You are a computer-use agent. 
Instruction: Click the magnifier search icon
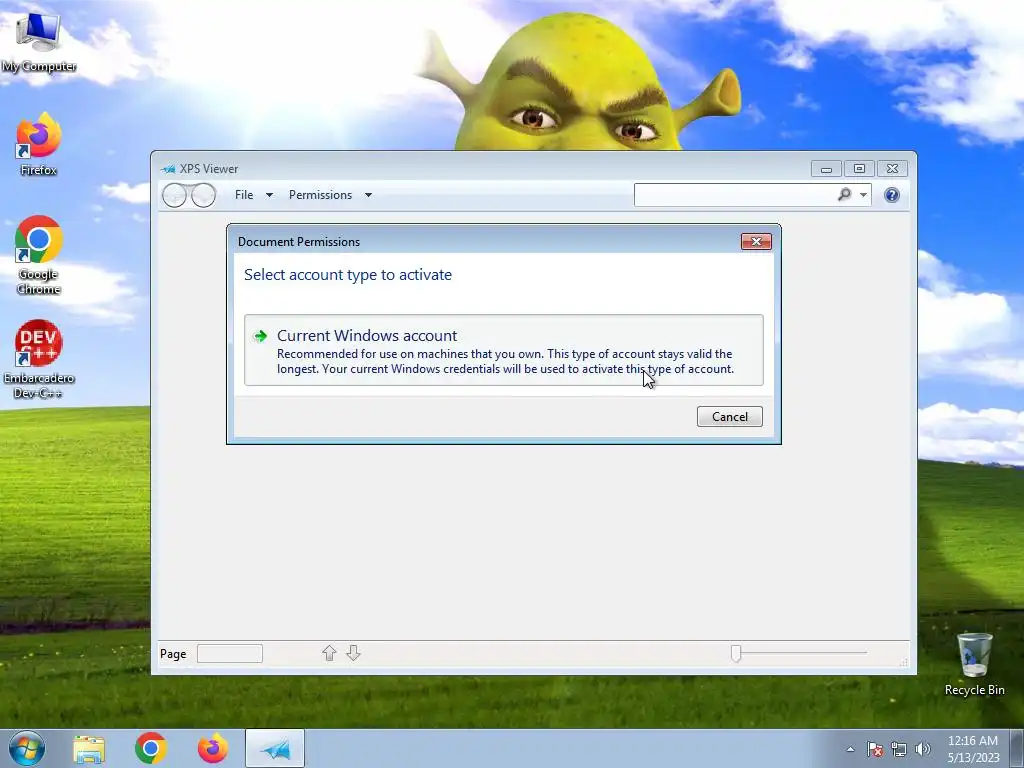pos(844,194)
